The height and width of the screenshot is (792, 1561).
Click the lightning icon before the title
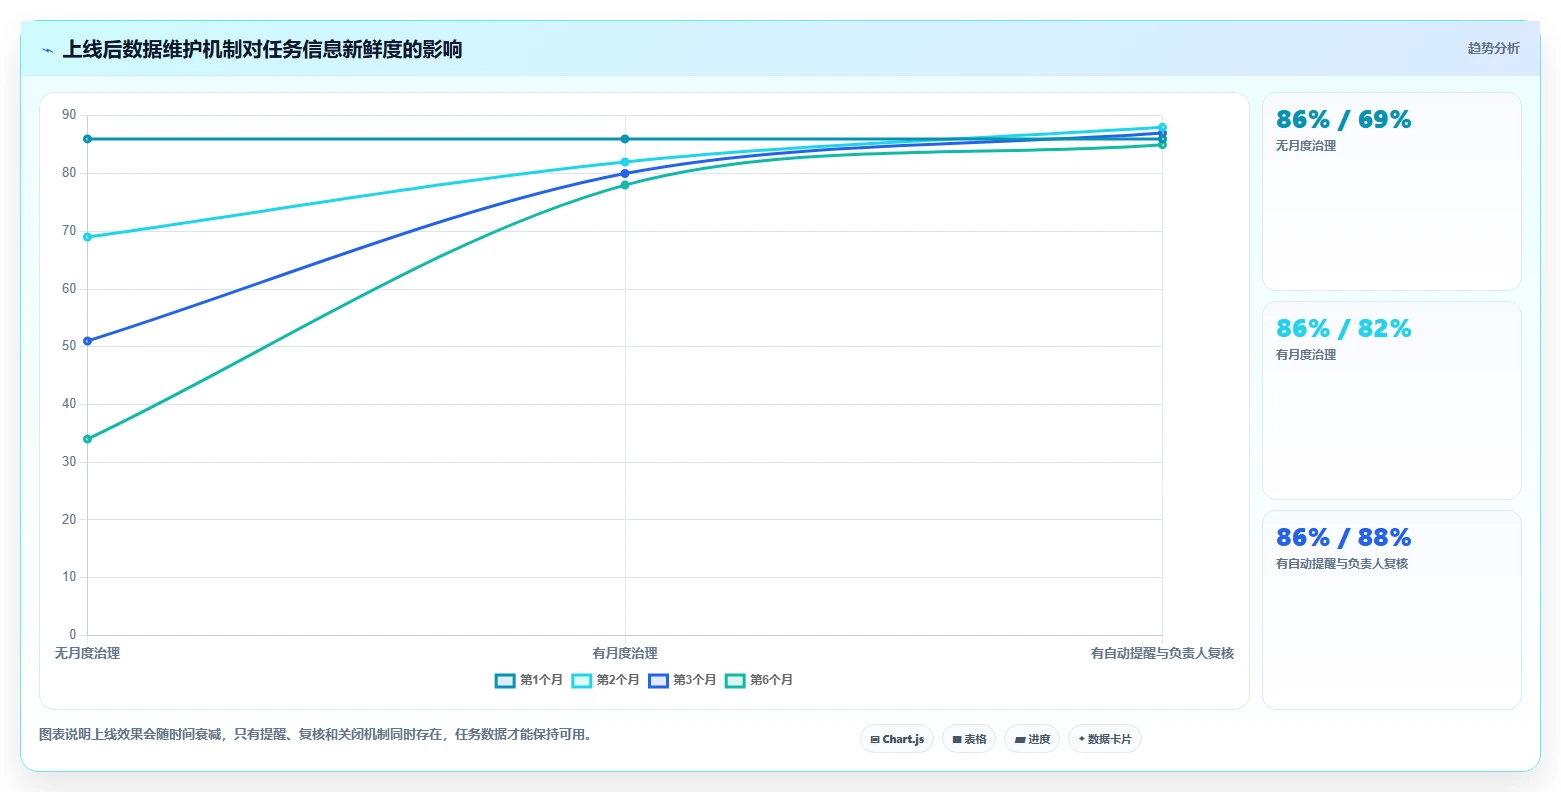47,50
